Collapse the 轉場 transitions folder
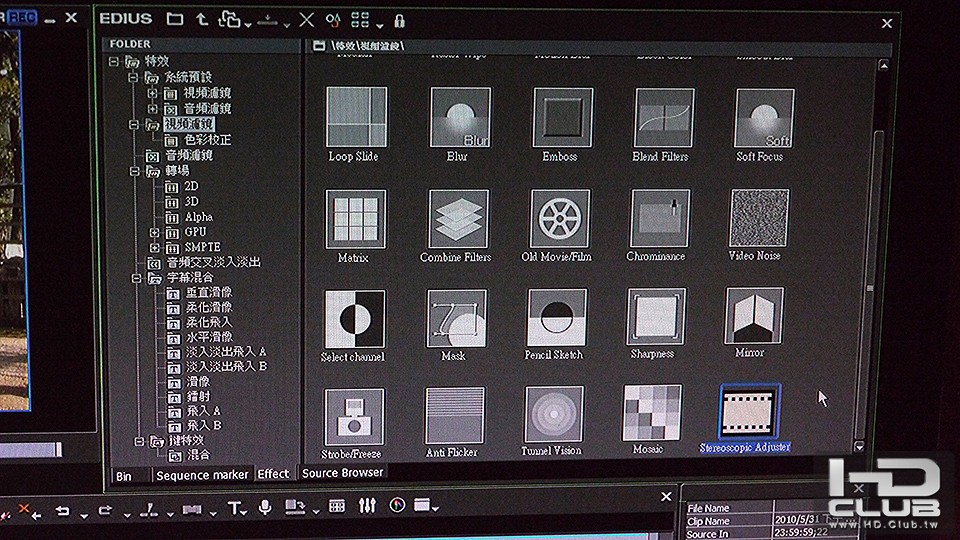 pyautogui.click(x=135, y=171)
